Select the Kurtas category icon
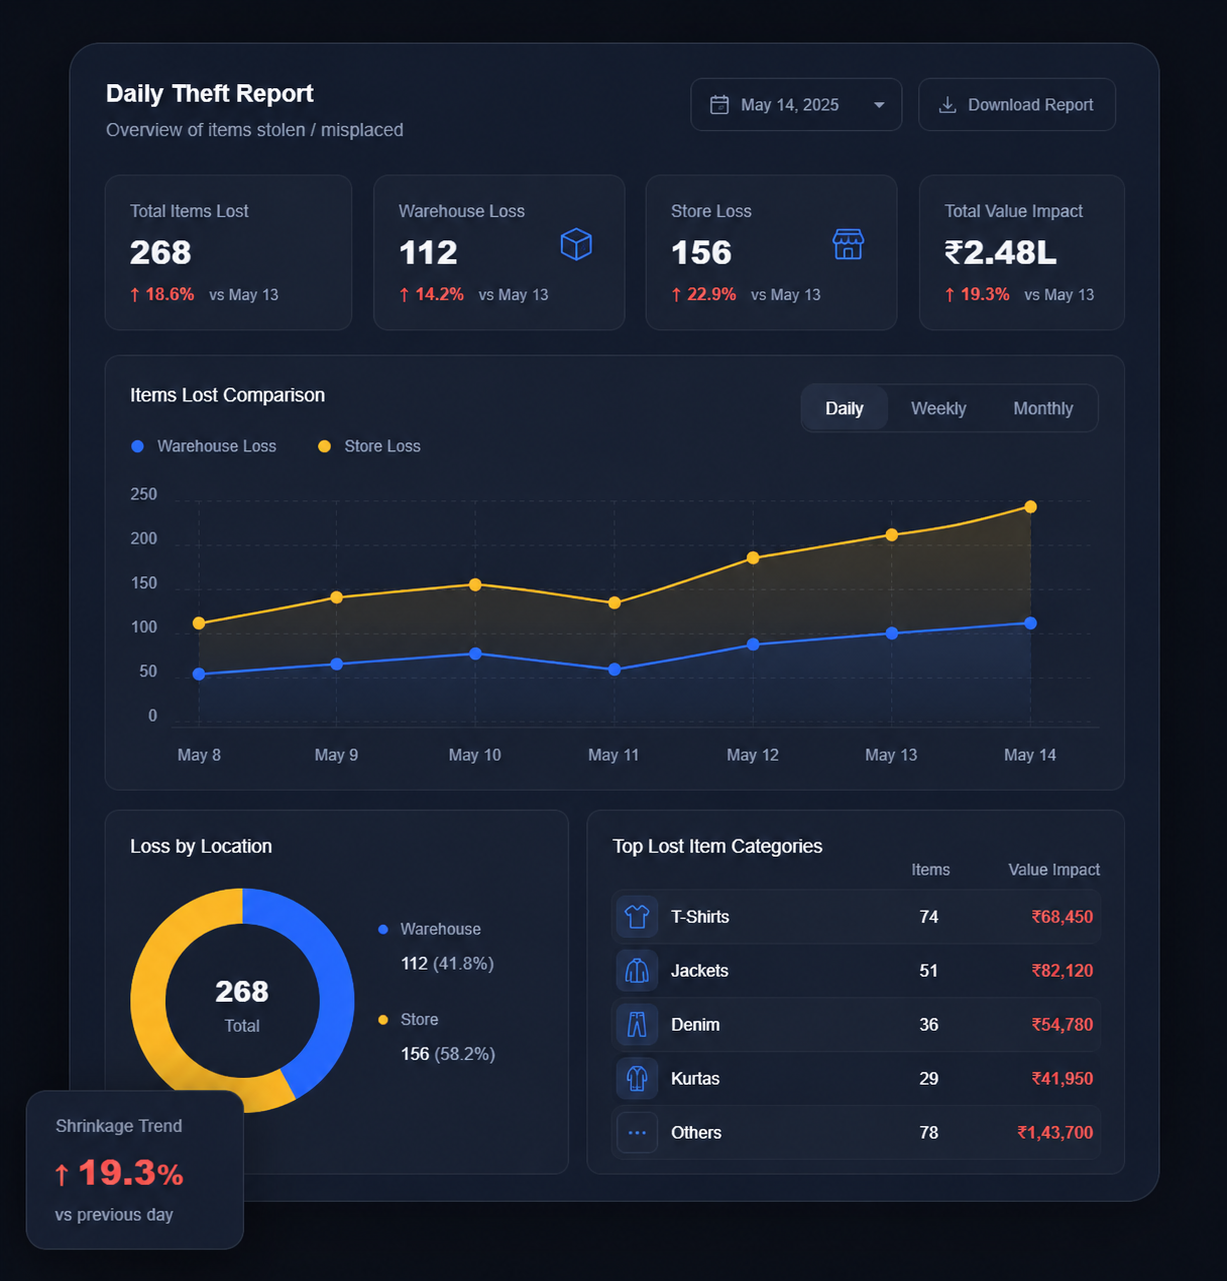 637,1079
